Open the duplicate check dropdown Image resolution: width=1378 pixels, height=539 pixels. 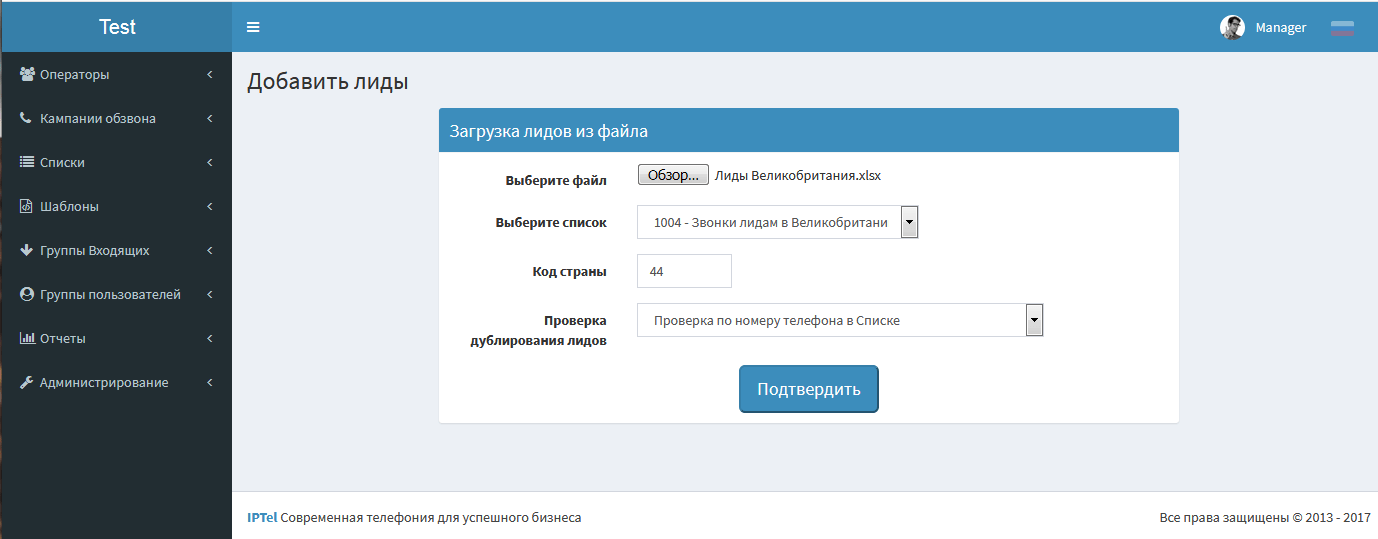840,320
